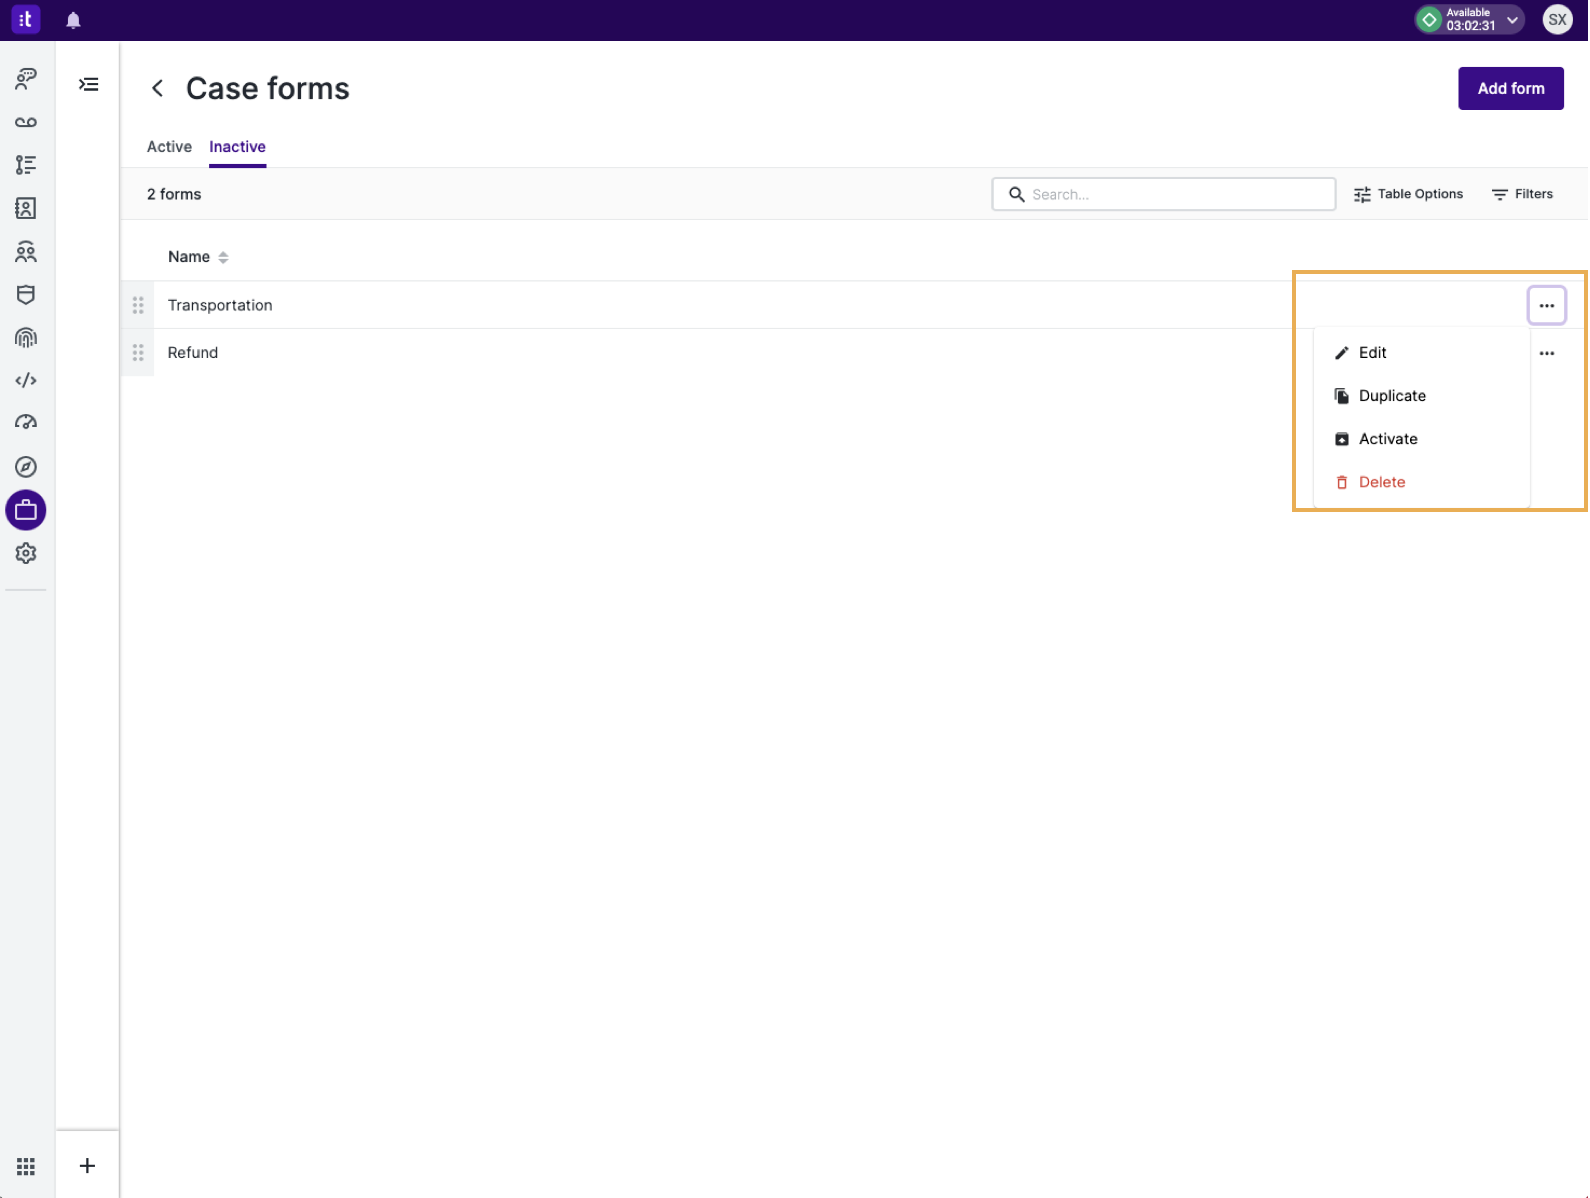Open the guardian shield icon in sidebar

26,295
